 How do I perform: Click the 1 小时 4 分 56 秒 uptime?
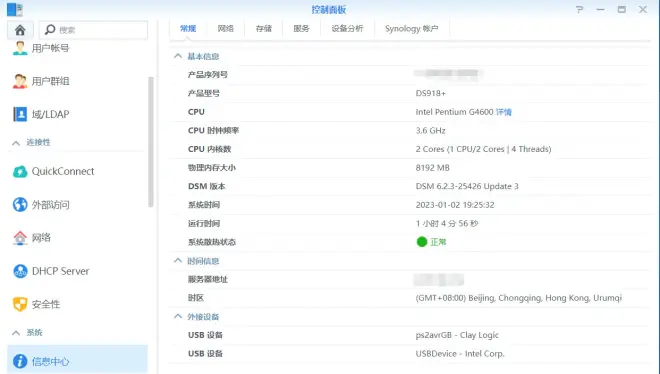447,223
